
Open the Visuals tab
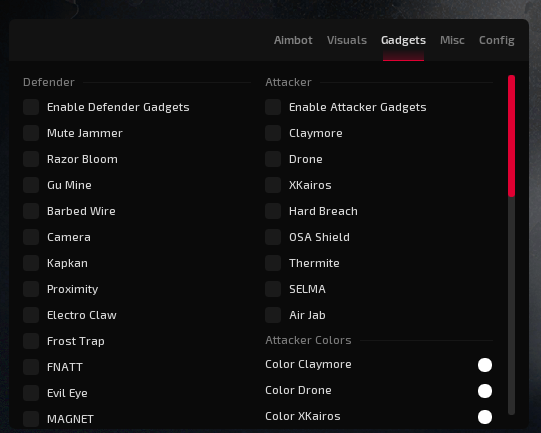(x=347, y=40)
